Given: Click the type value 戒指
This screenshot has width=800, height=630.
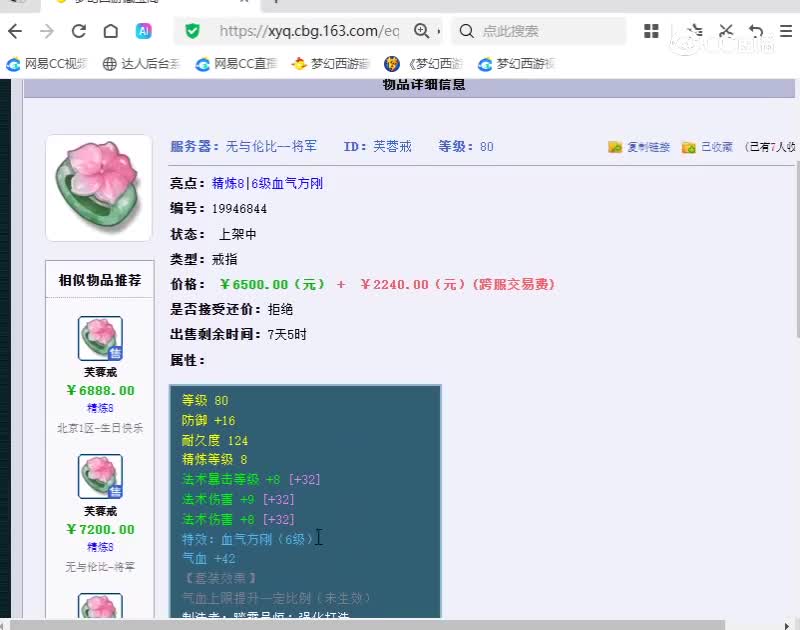Looking at the screenshot, I should 224,259.
